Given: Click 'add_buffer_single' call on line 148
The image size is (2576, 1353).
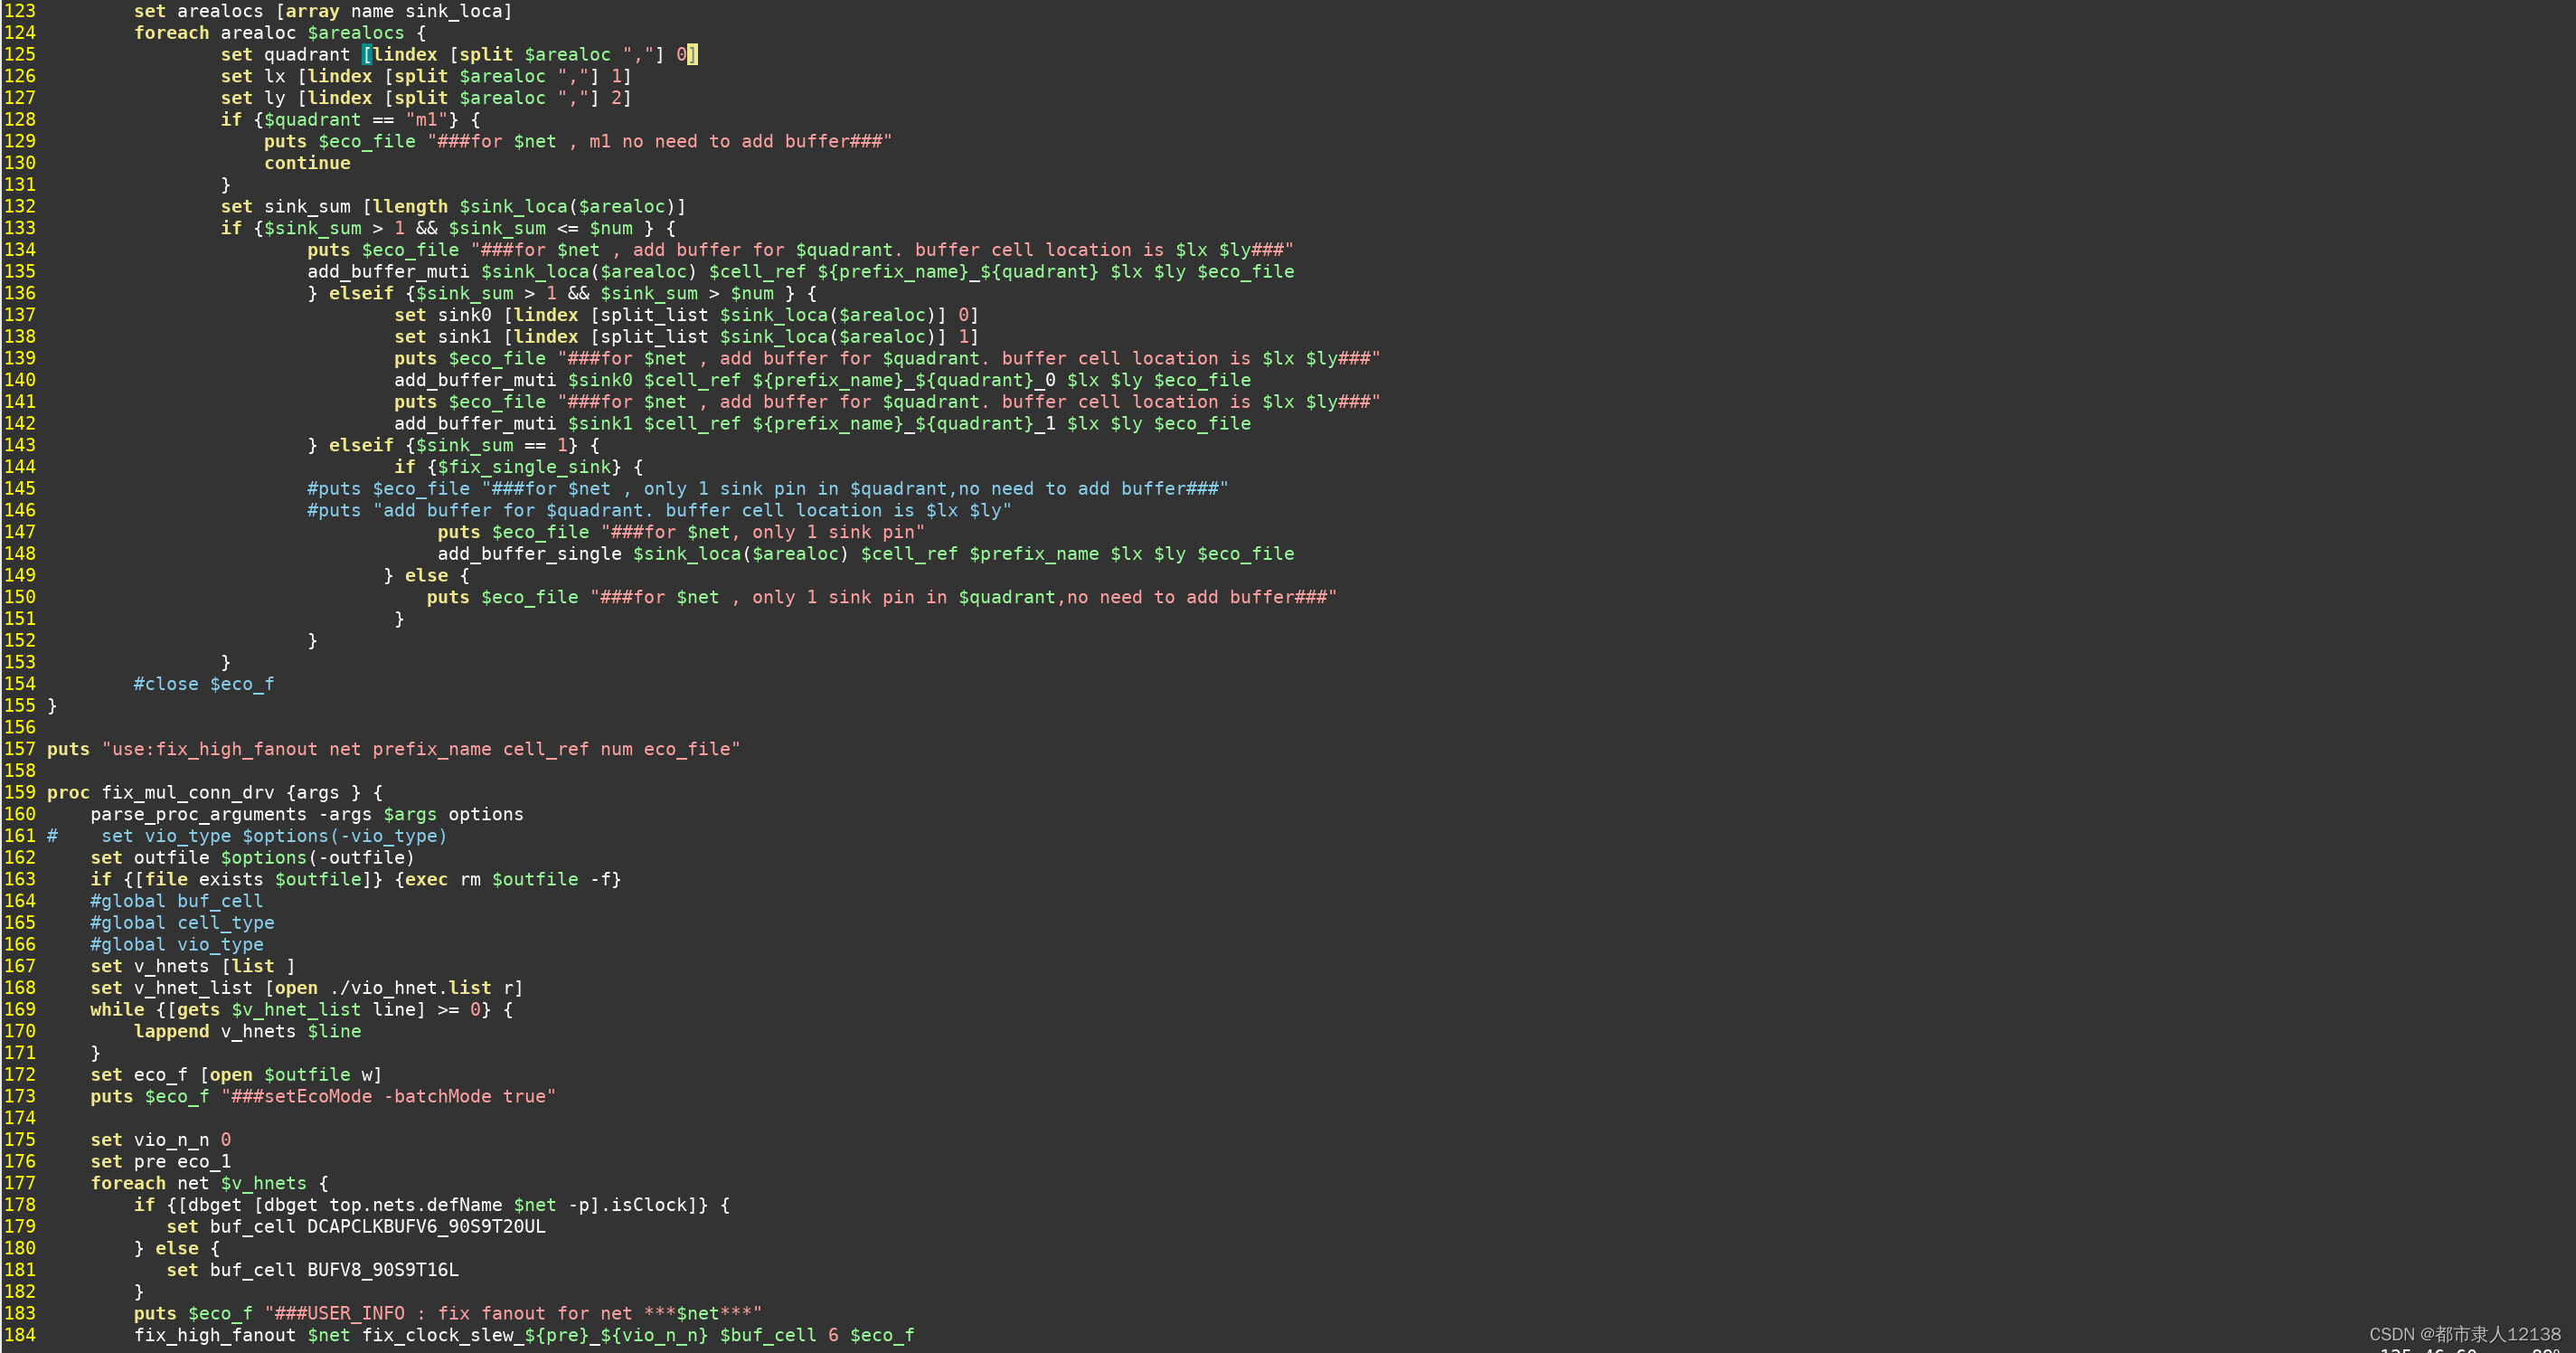Looking at the screenshot, I should click(529, 554).
